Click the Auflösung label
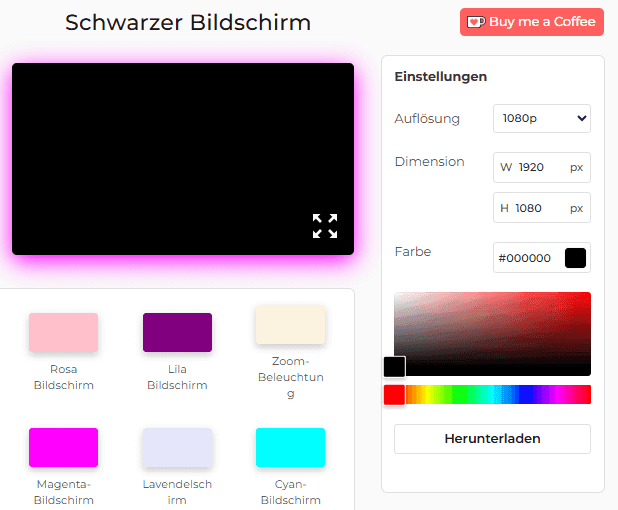This screenshot has height=510, width=618. tap(427, 119)
